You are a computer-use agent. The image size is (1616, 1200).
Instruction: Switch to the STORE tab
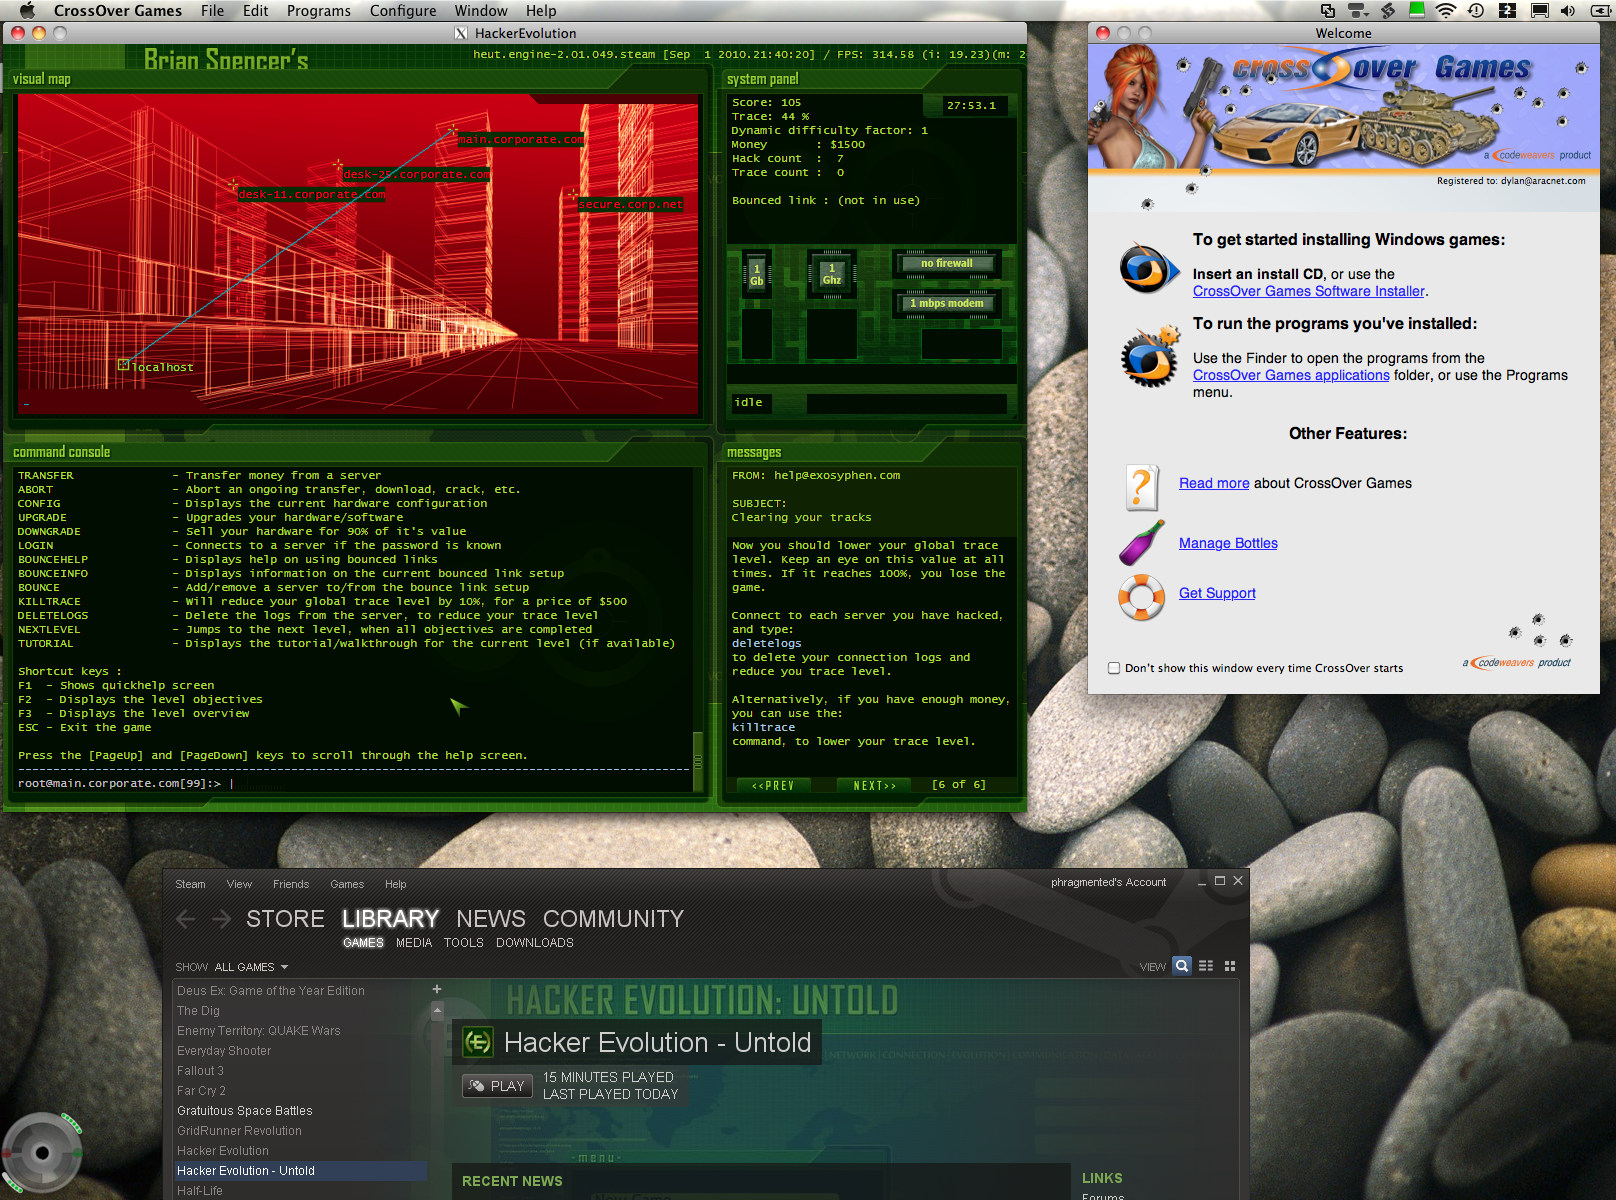(285, 918)
